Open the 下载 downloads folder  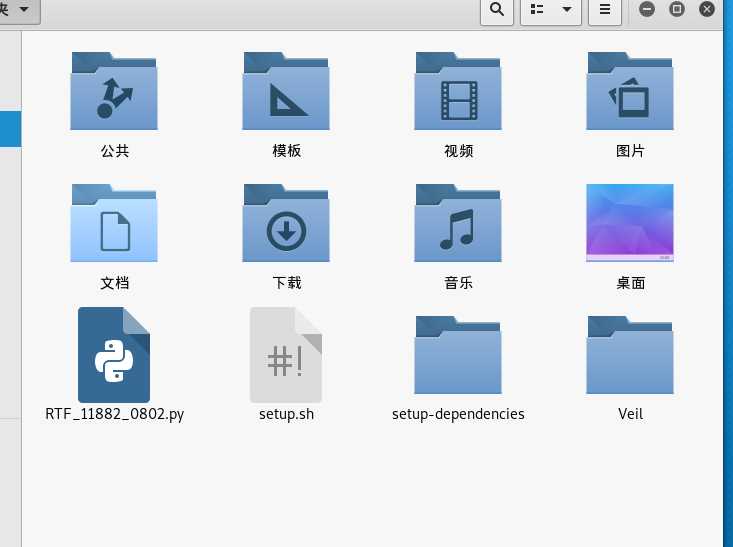click(x=286, y=223)
